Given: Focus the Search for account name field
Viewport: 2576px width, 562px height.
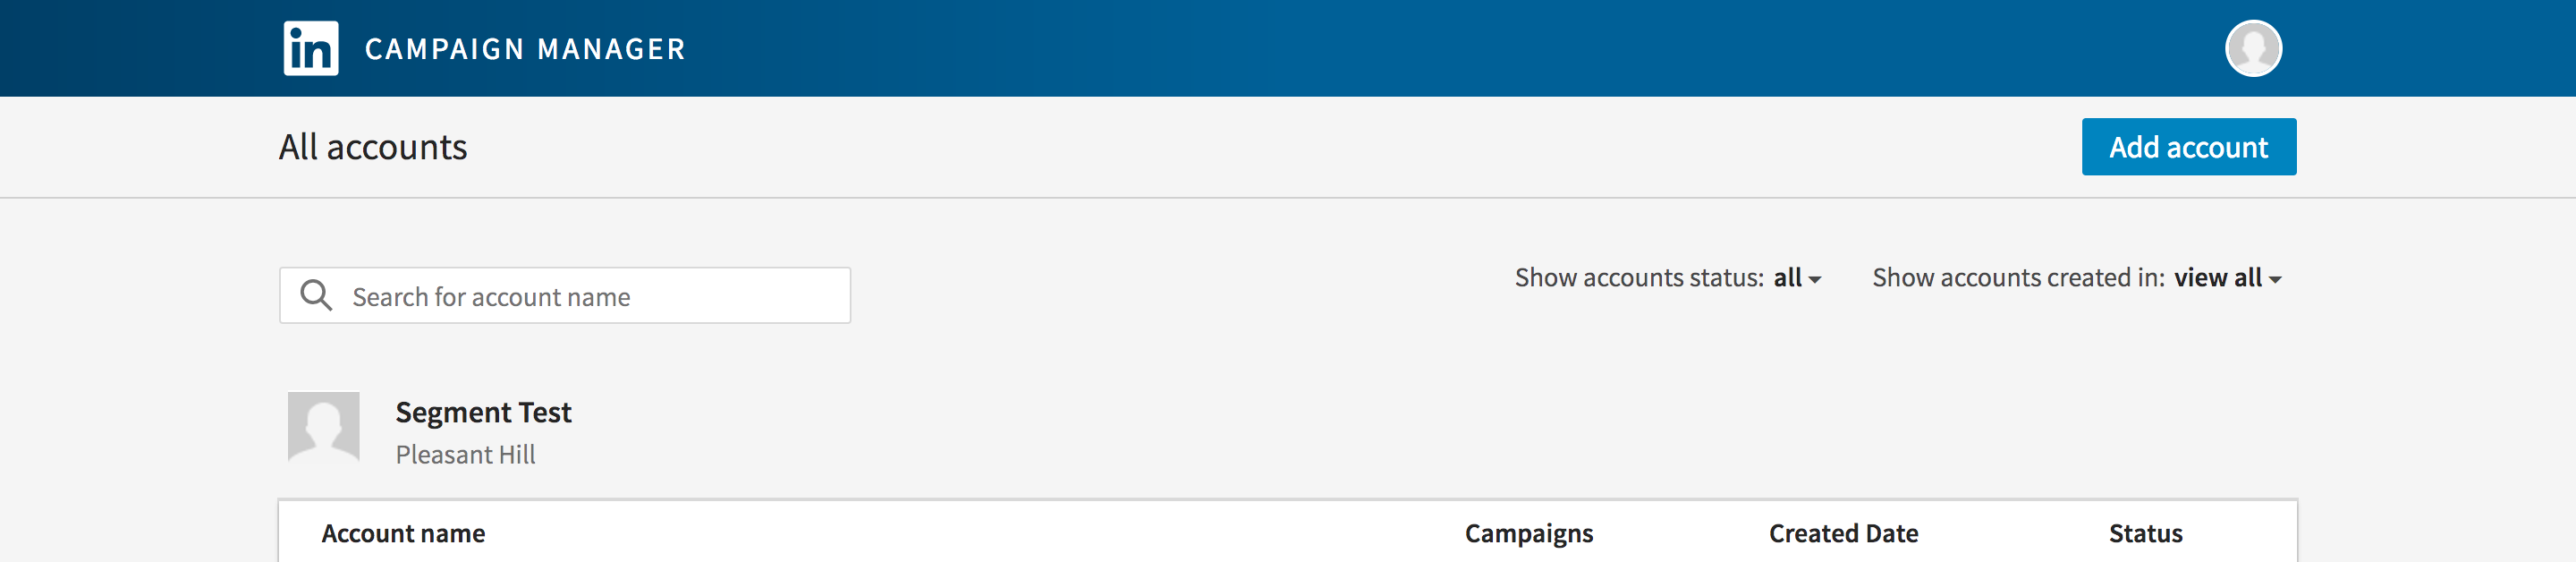Looking at the screenshot, I should tap(565, 295).
